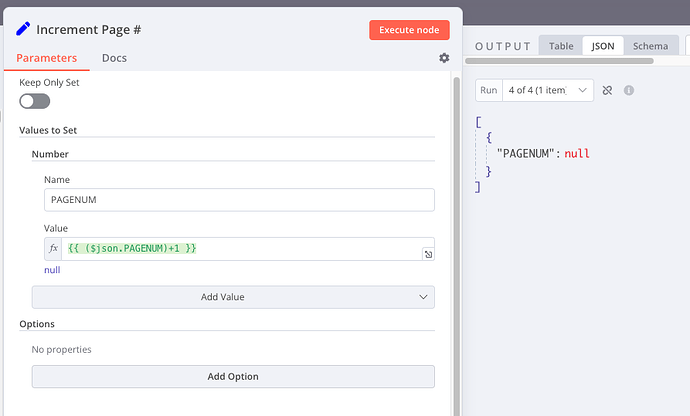Click the info icon in output panel

click(x=629, y=90)
